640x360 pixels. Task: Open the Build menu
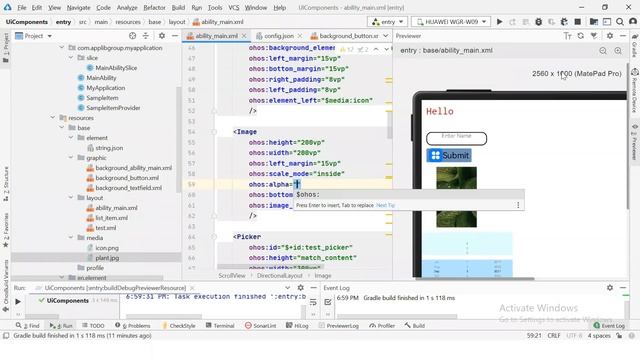click(178, 7)
